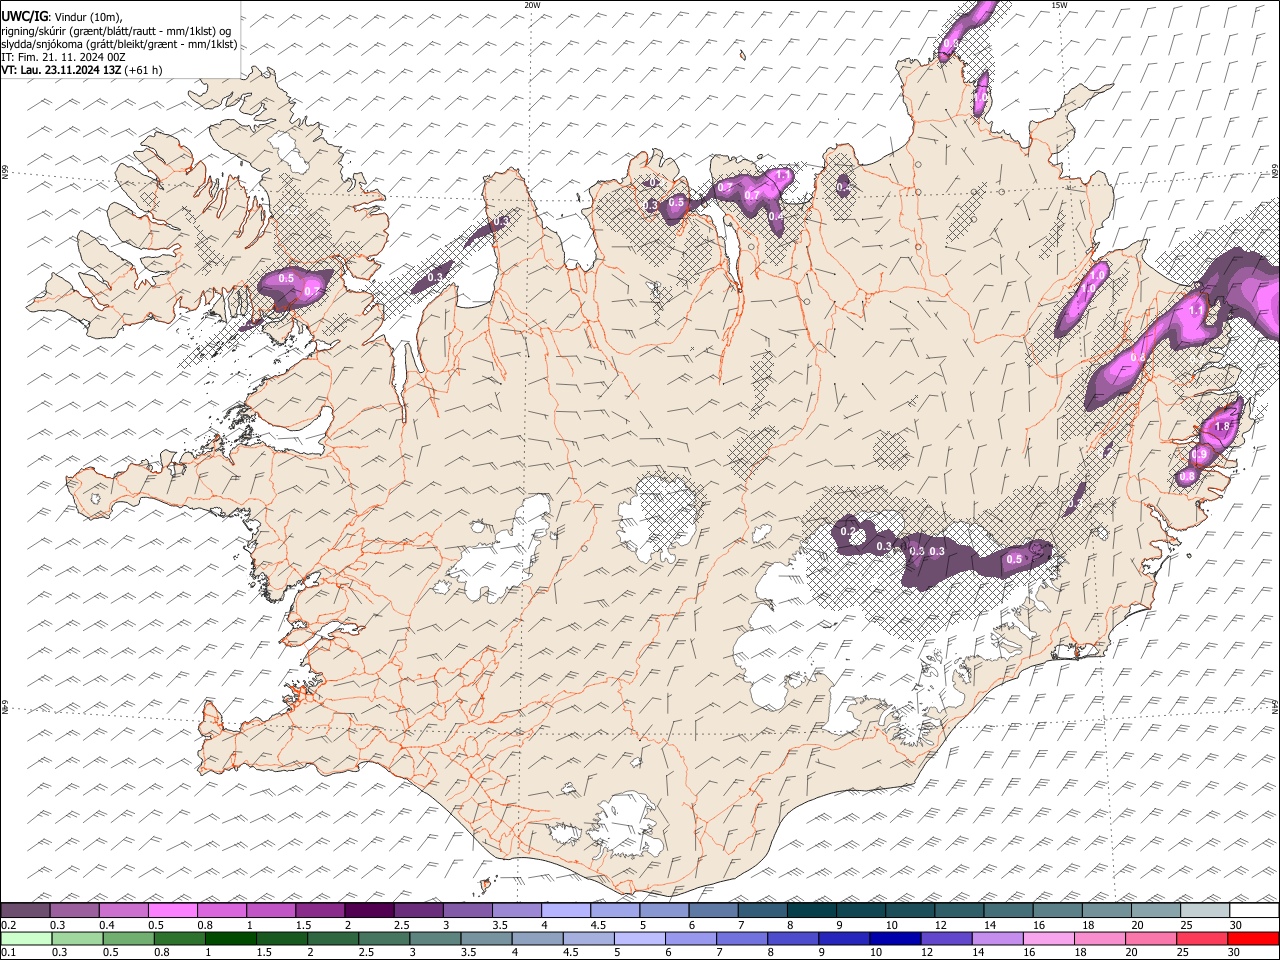Click the '20W' longitude label at top

click(532, 5)
